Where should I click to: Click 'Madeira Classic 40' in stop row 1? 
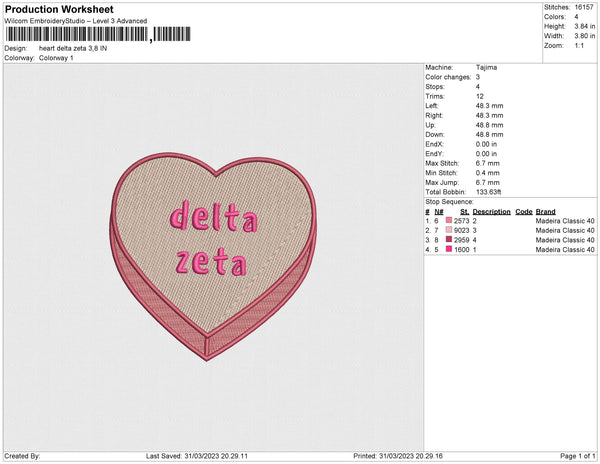pyautogui.click(x=565, y=221)
